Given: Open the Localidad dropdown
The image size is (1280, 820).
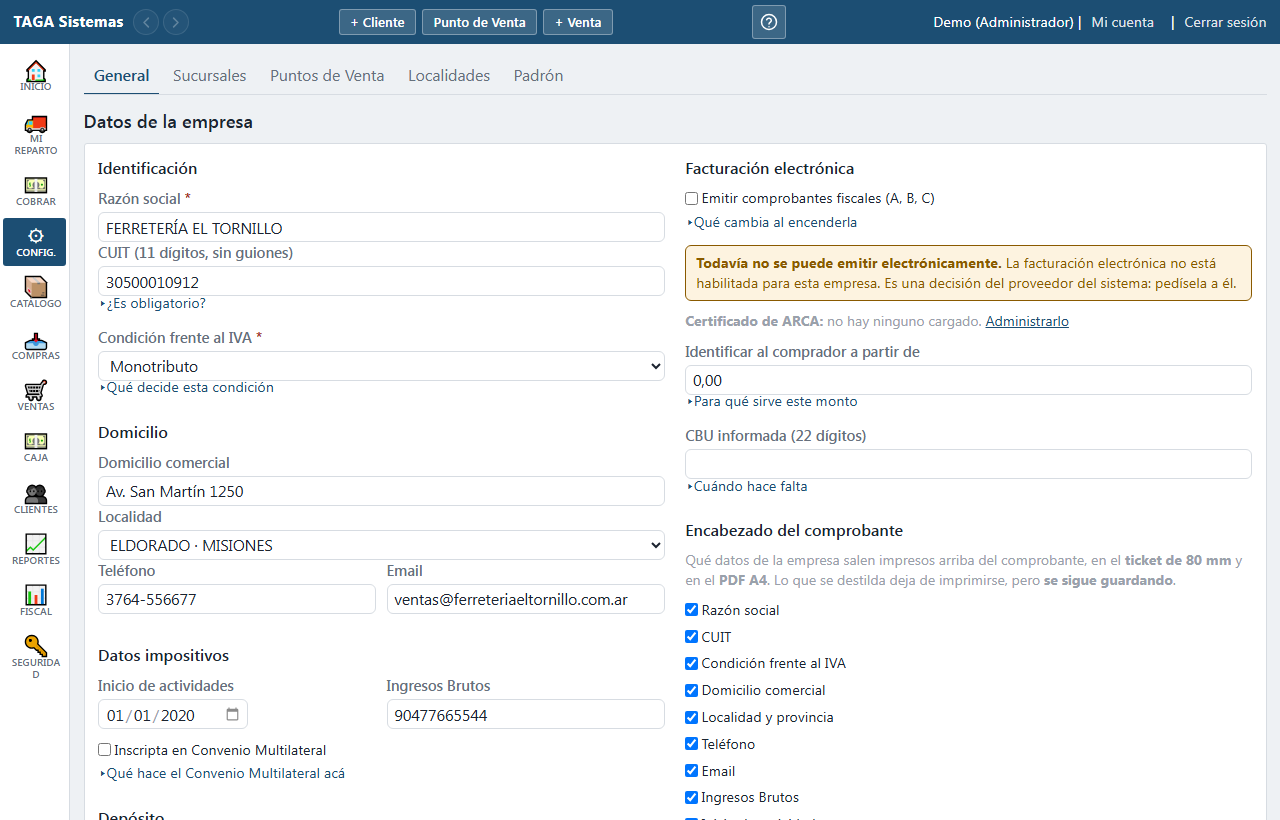Looking at the screenshot, I should pyautogui.click(x=381, y=545).
